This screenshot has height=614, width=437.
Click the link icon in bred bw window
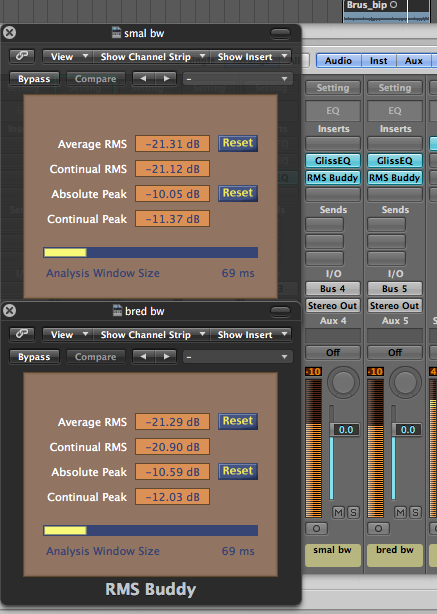22,334
